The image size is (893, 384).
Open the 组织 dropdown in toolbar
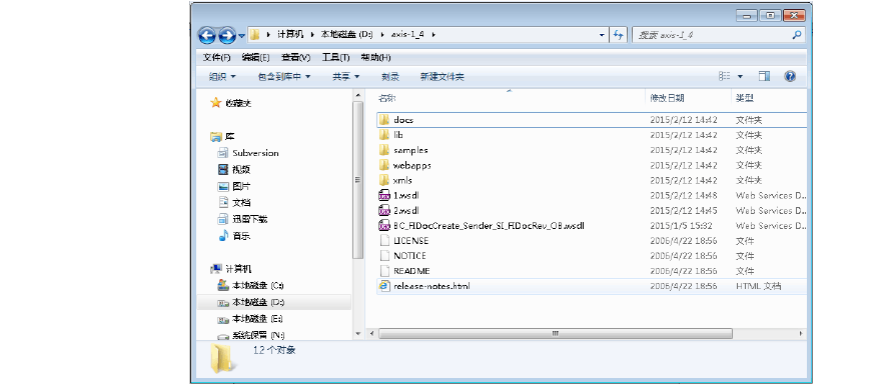pos(222,76)
